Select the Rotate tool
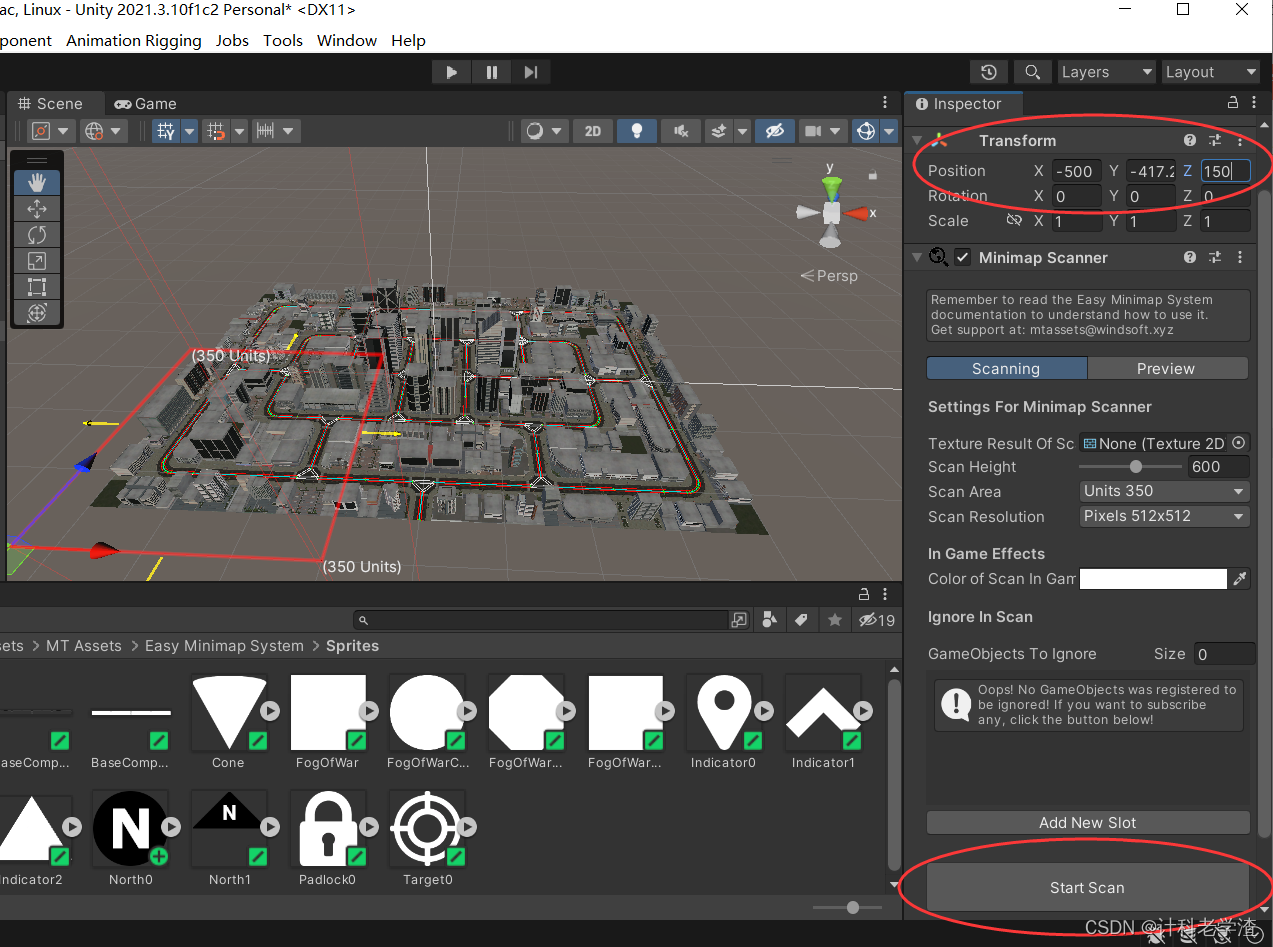 (37, 235)
